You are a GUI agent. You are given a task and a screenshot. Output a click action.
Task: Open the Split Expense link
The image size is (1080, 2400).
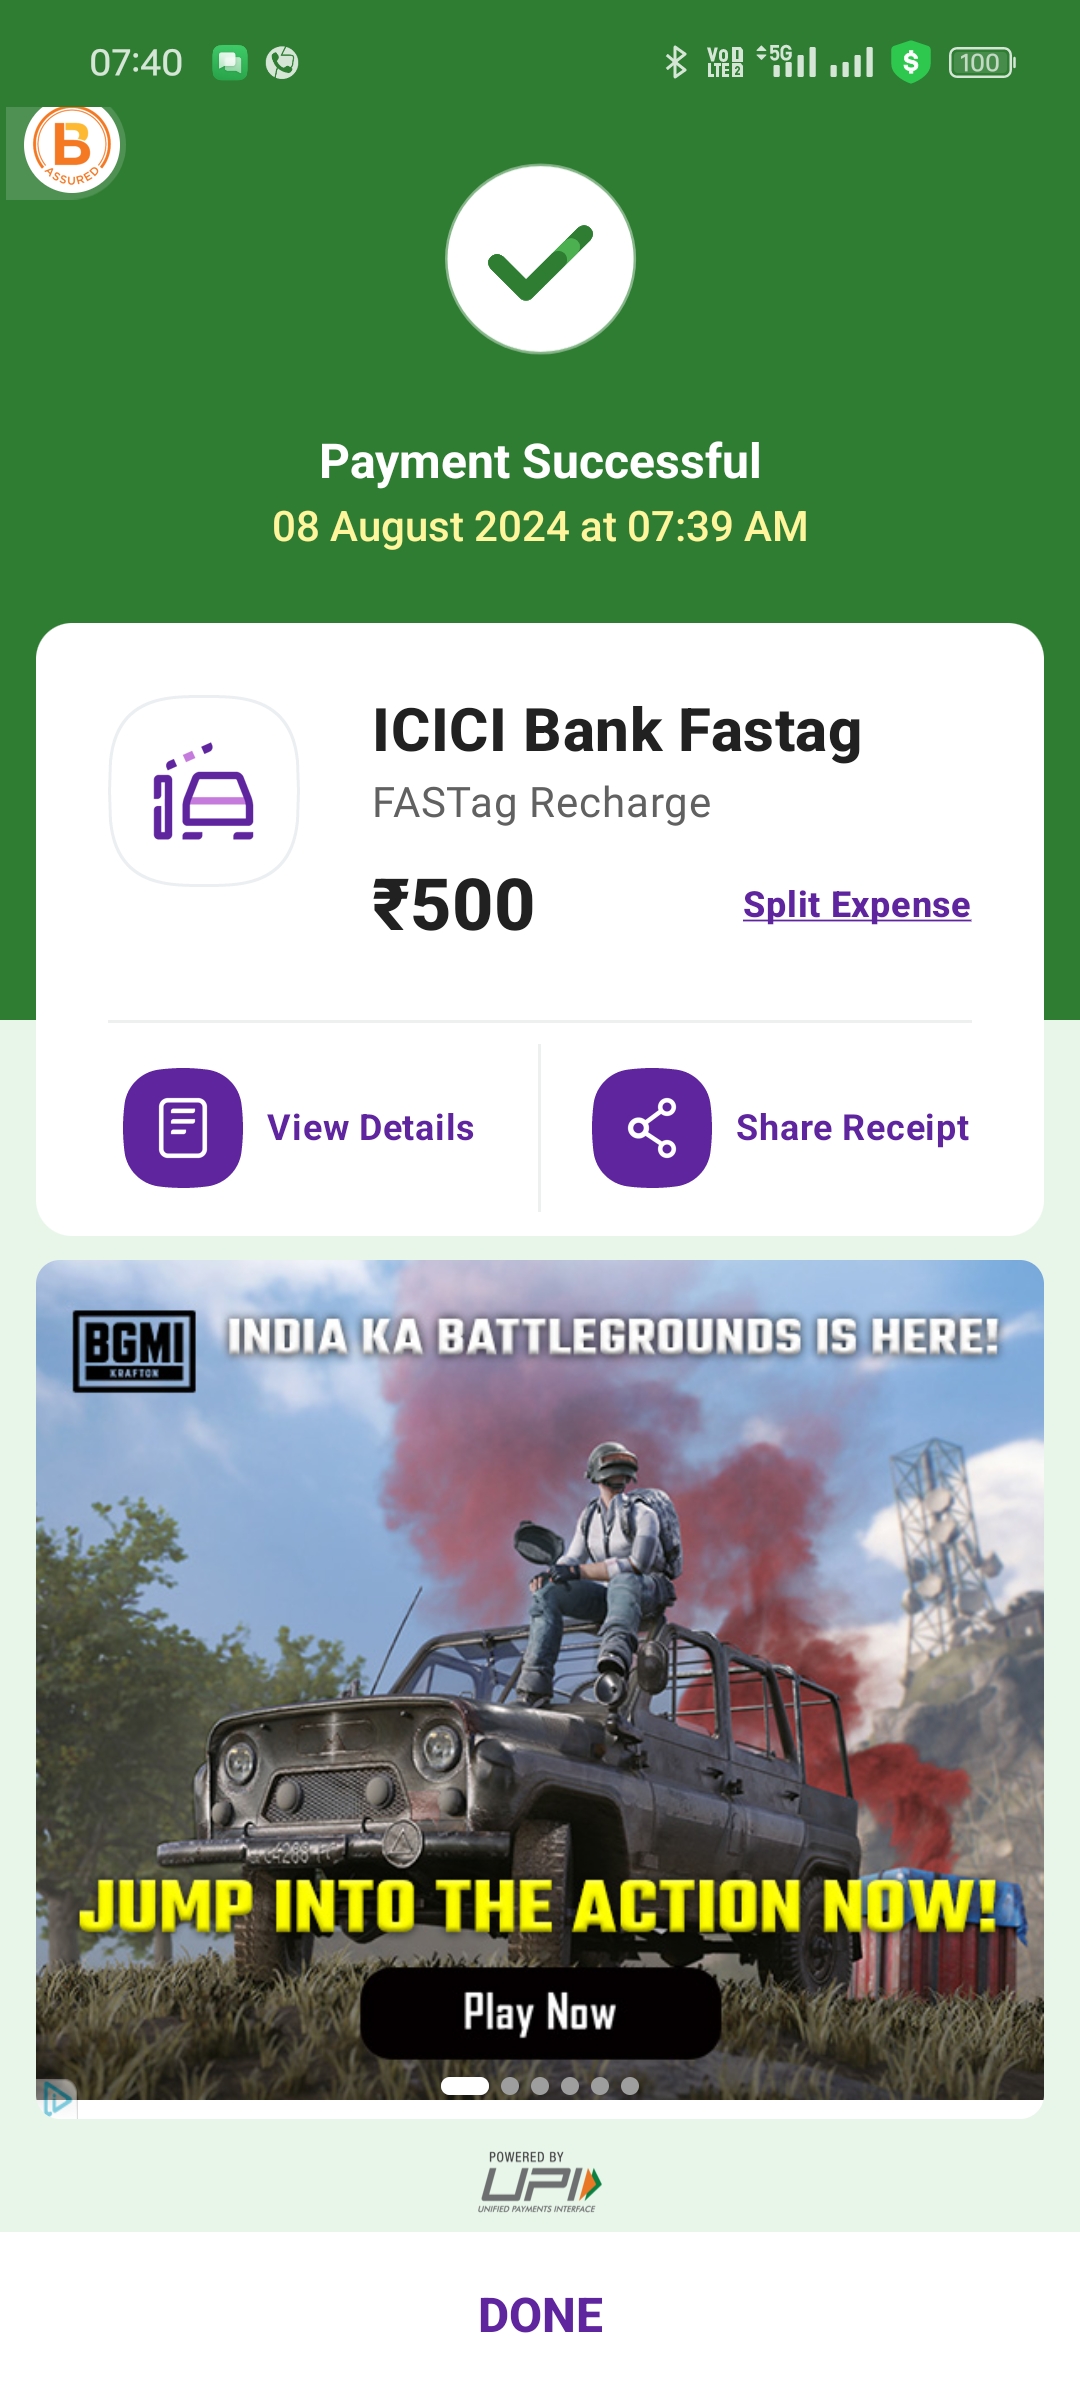pyautogui.click(x=857, y=905)
